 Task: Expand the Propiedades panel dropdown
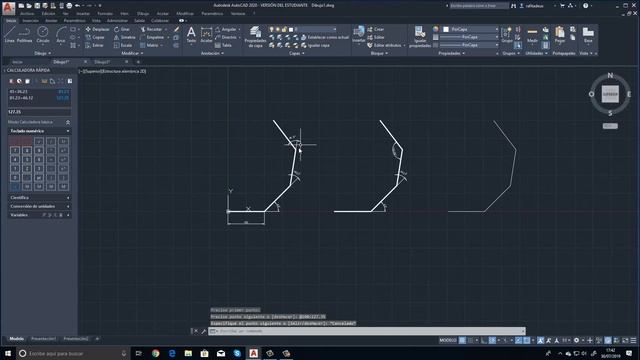click(451, 53)
